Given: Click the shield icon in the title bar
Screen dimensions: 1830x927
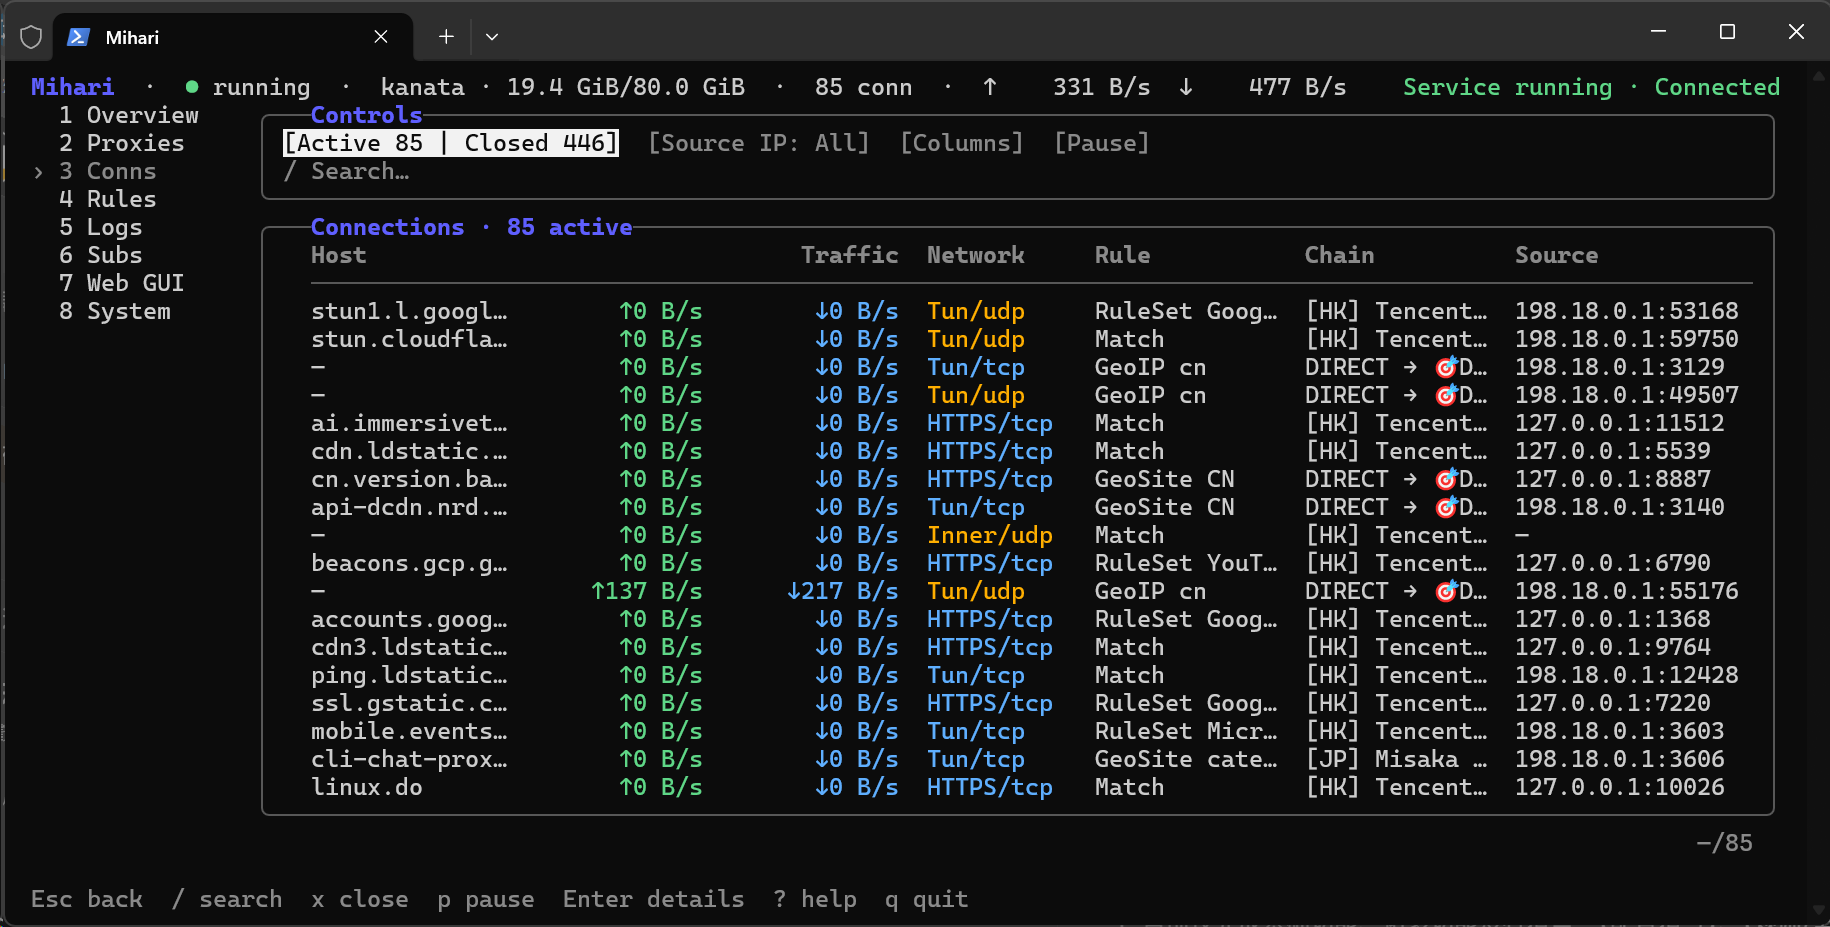Looking at the screenshot, I should (x=31, y=37).
